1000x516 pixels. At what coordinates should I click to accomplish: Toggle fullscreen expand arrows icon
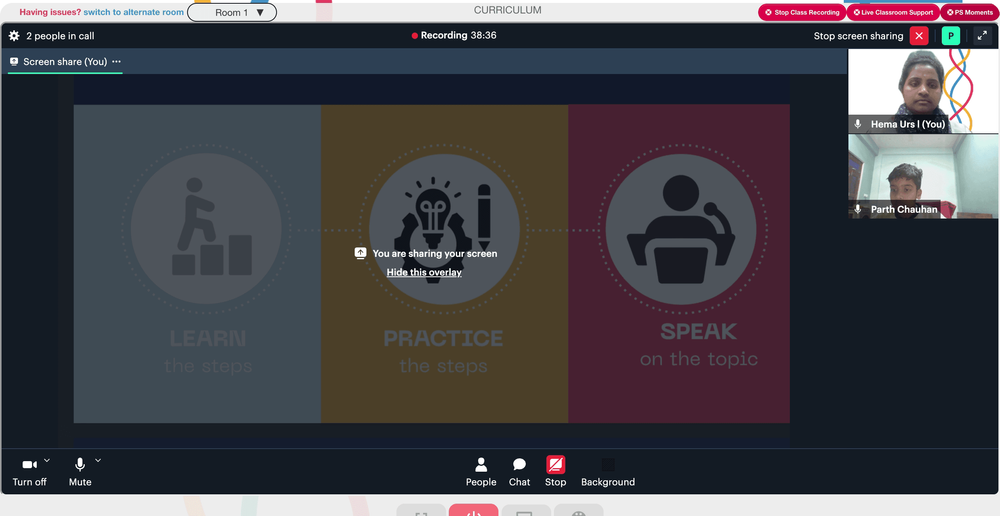(x=982, y=36)
